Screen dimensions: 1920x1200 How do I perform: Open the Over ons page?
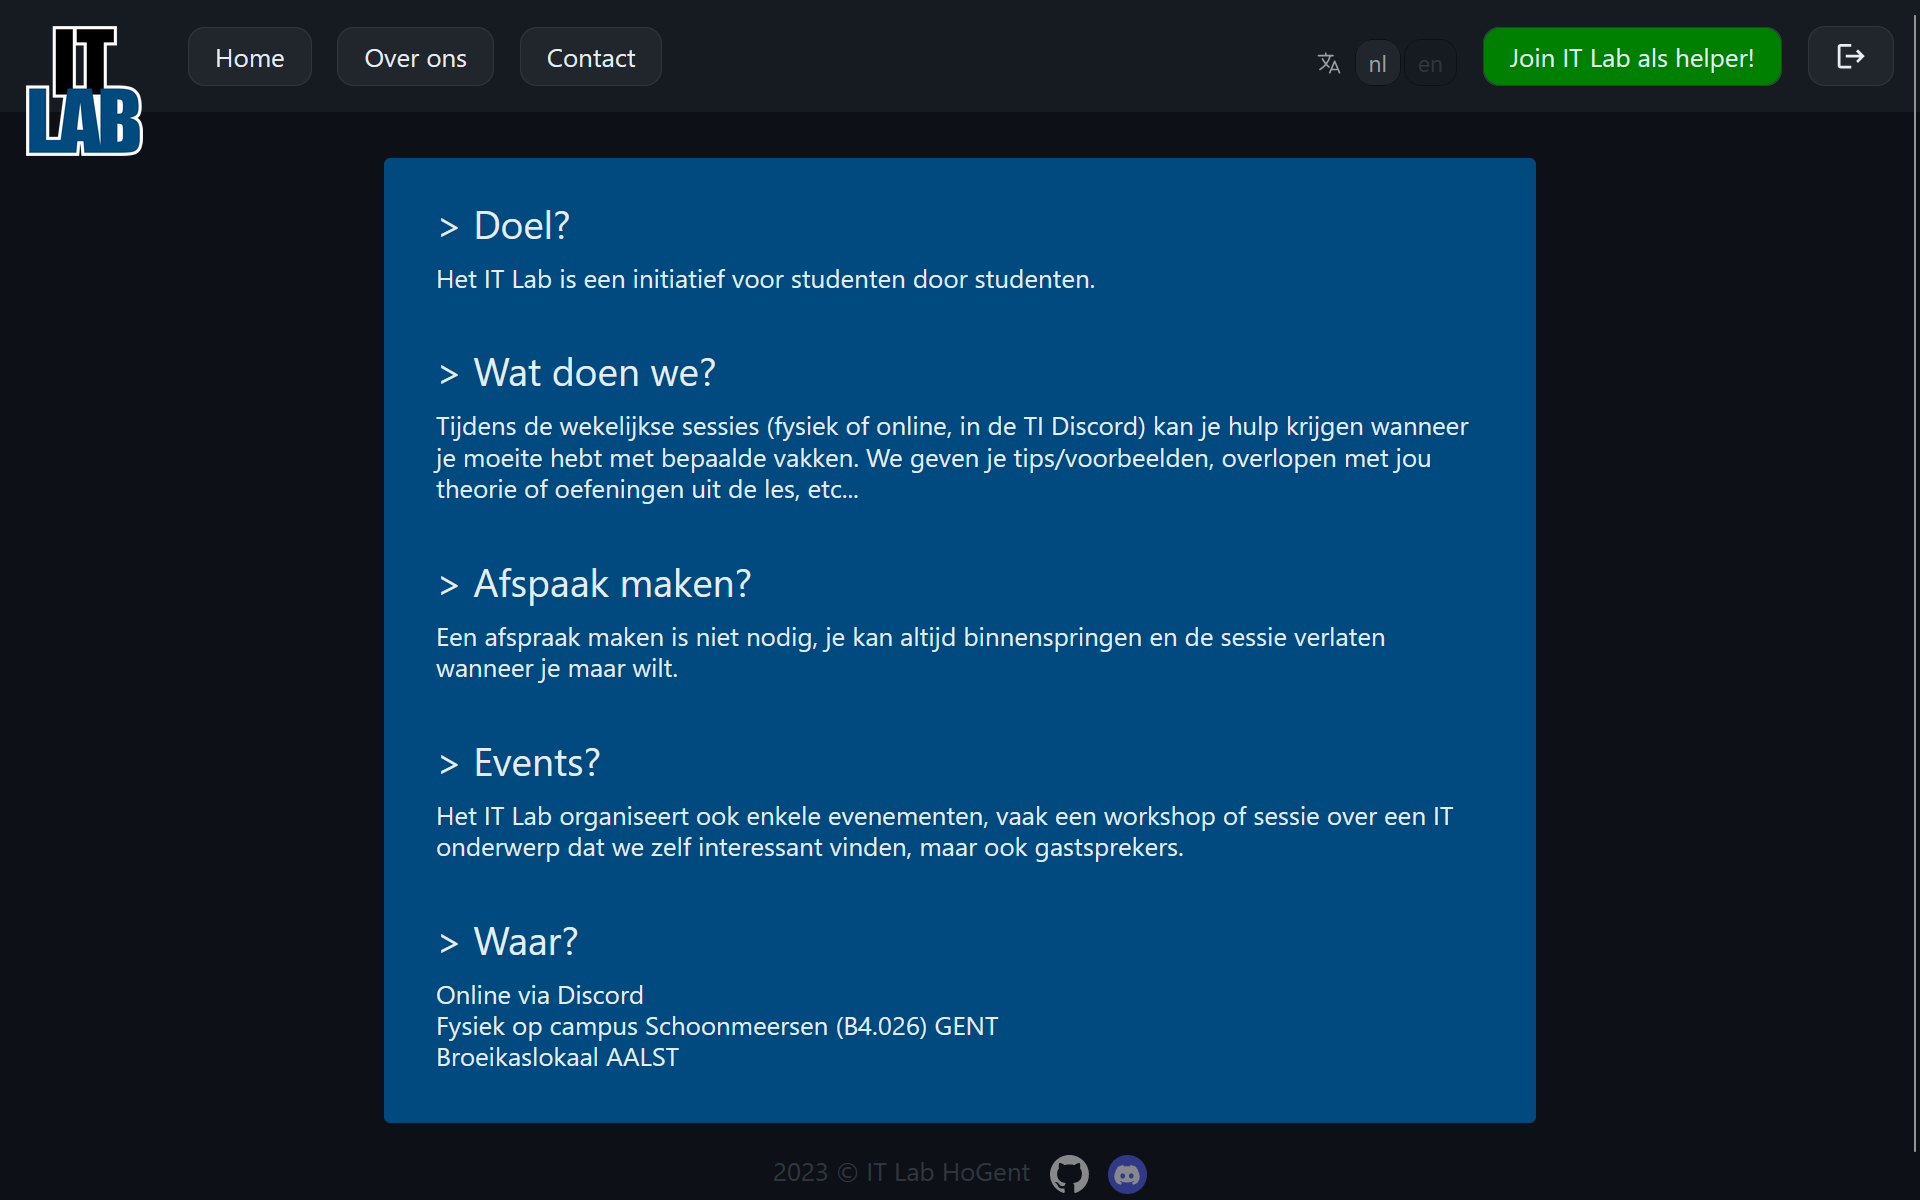point(415,58)
